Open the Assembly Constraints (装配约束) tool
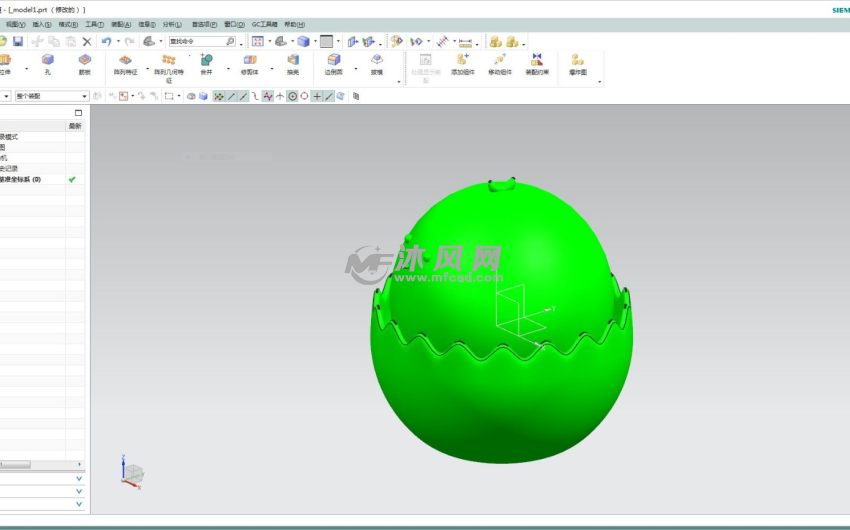Image resolution: width=850 pixels, height=530 pixels. click(x=536, y=64)
